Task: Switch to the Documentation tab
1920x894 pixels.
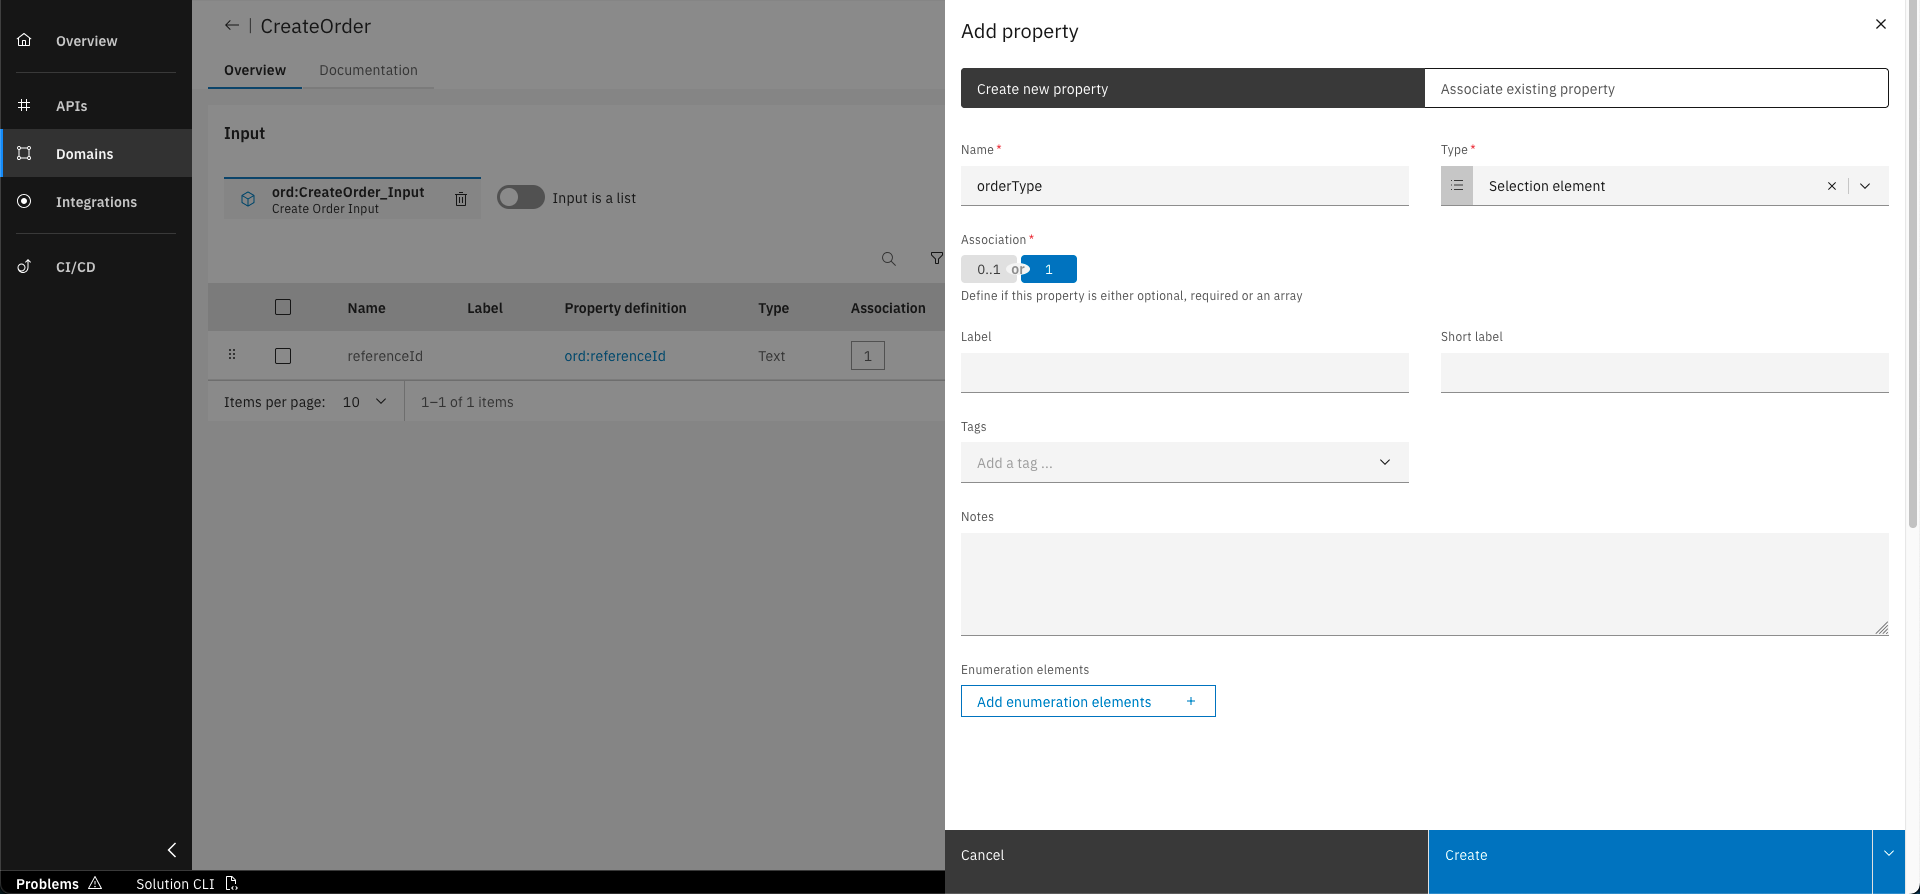Action: [x=368, y=70]
